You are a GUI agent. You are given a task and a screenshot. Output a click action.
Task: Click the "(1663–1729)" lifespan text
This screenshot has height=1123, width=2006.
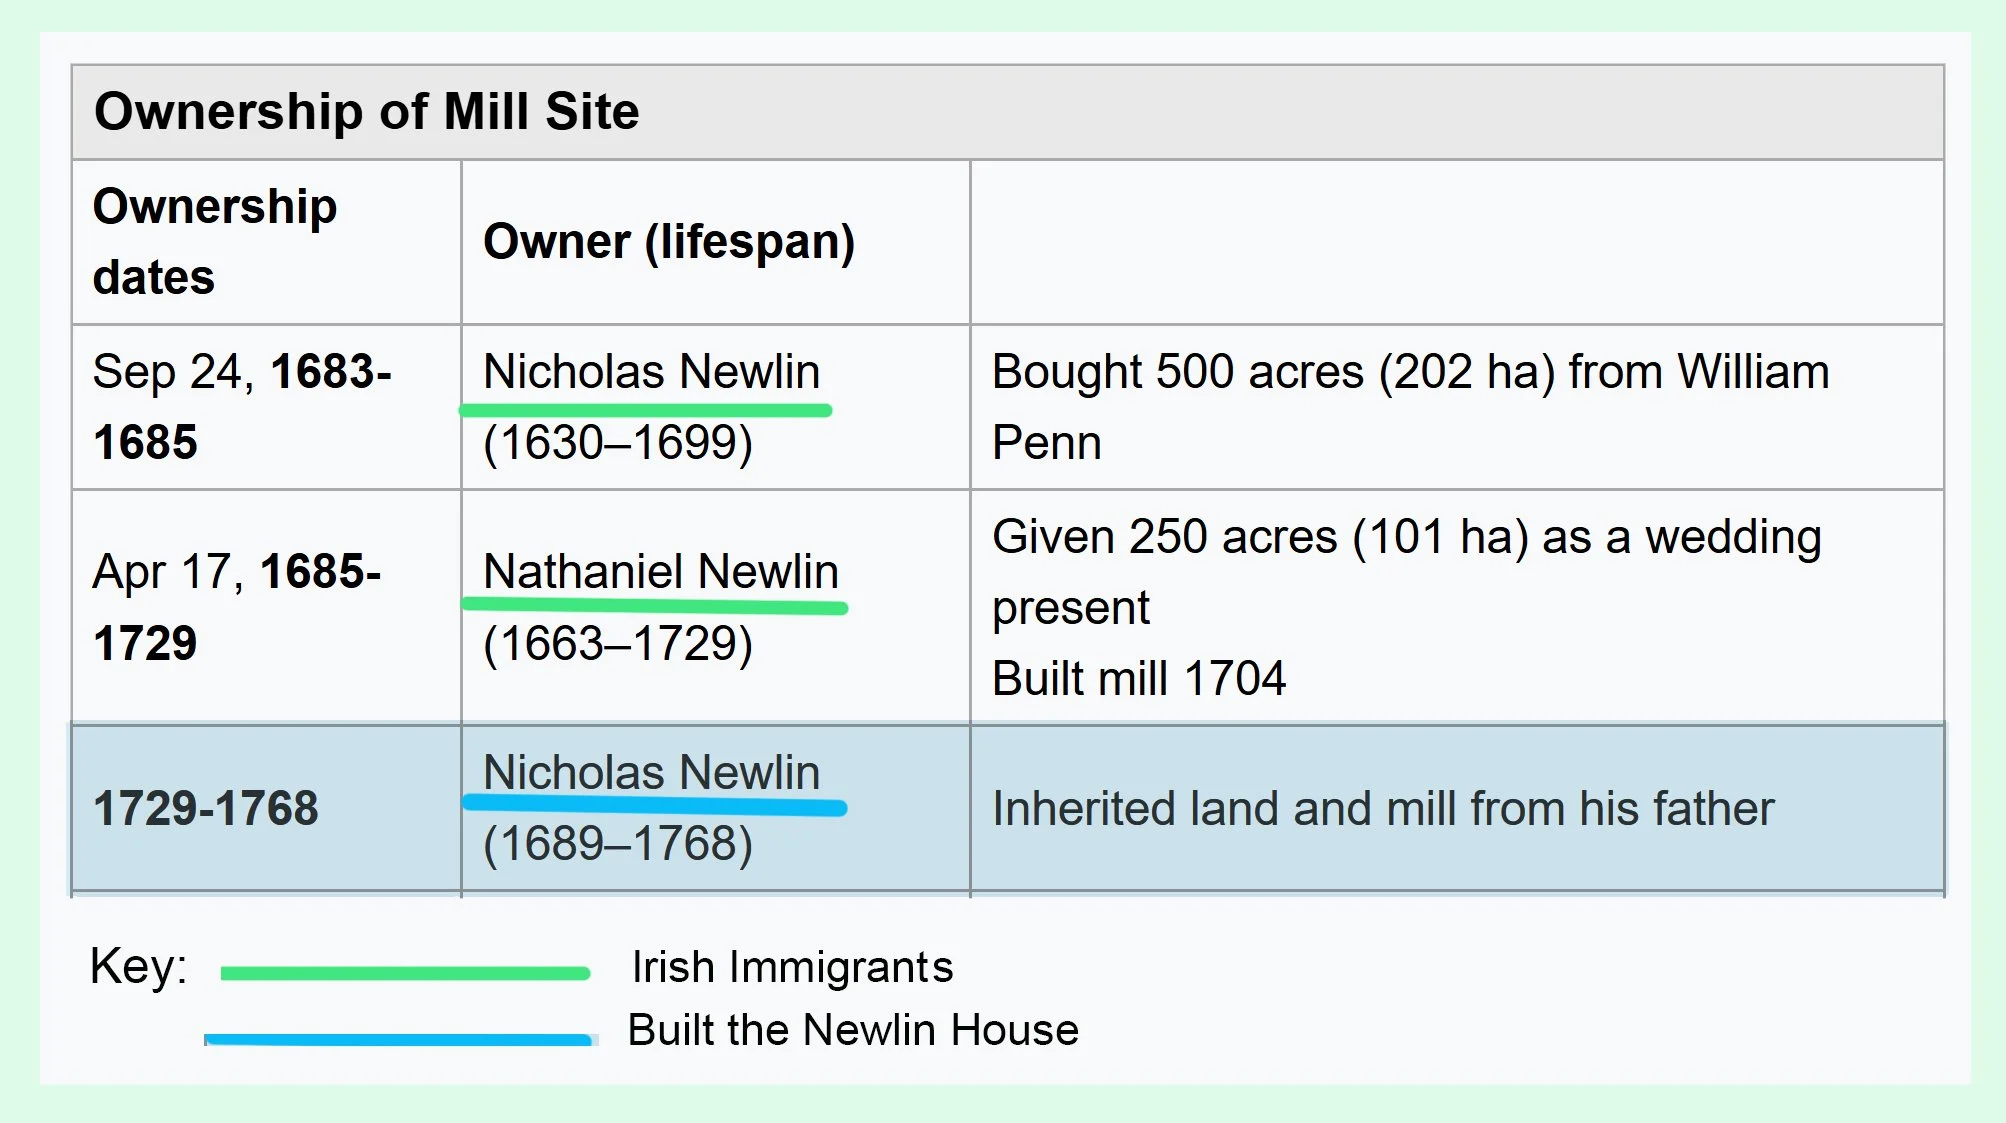[x=617, y=643]
